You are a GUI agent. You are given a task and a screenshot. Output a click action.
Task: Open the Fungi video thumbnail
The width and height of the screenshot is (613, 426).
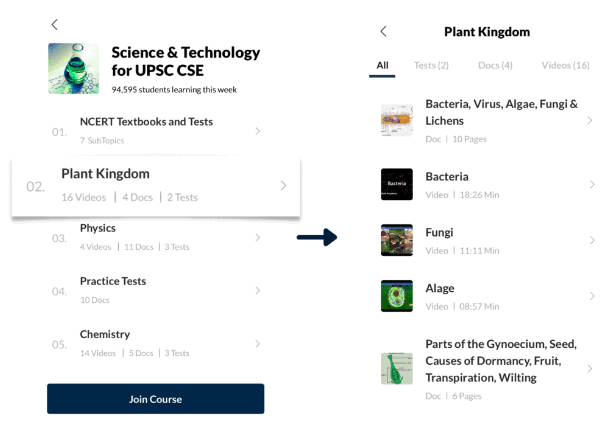pos(397,240)
